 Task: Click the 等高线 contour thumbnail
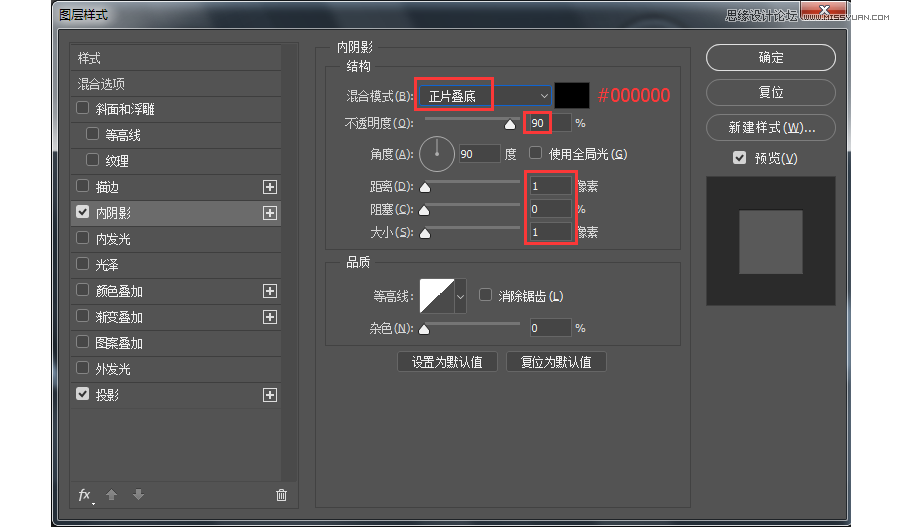click(x=437, y=296)
